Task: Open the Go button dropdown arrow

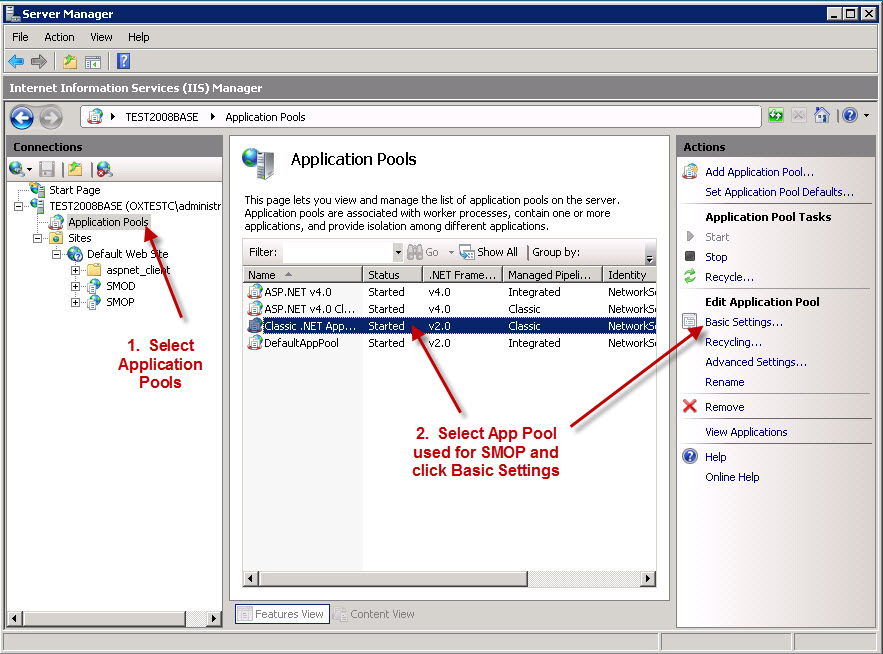Action: coord(451,252)
